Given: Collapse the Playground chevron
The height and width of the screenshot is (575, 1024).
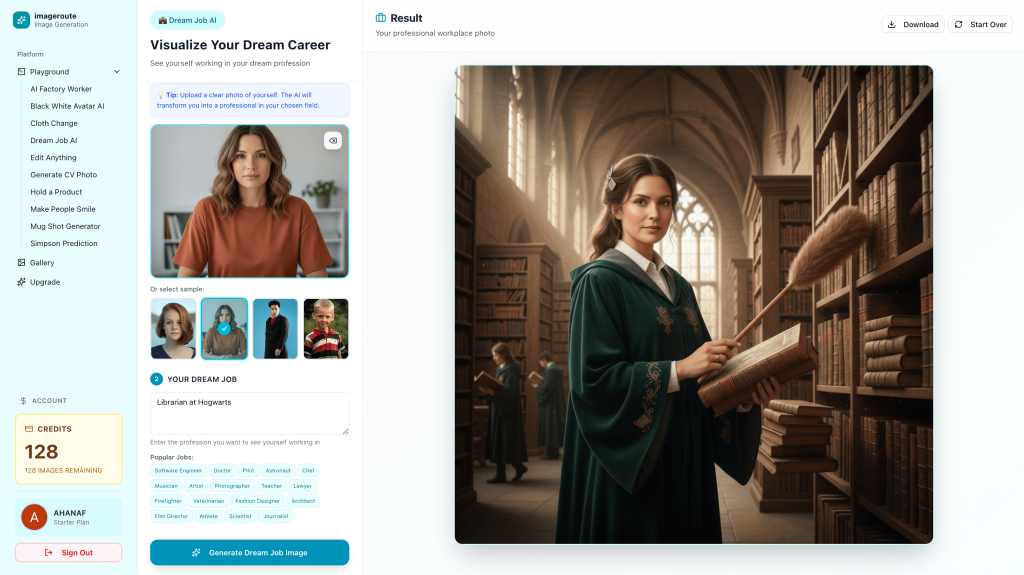Looking at the screenshot, I should [x=117, y=72].
